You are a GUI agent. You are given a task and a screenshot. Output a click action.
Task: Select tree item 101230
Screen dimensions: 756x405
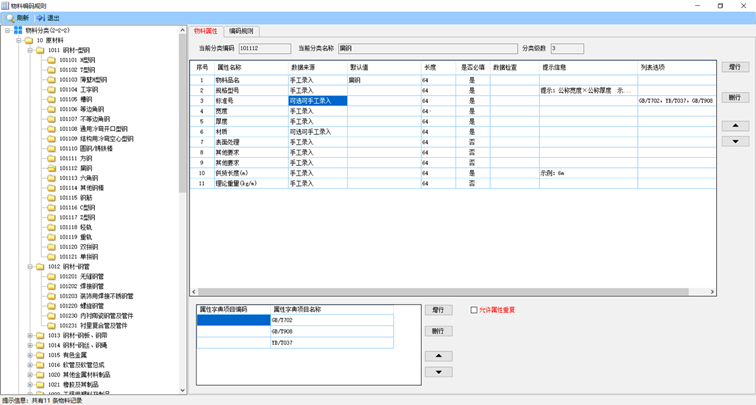tap(96, 316)
